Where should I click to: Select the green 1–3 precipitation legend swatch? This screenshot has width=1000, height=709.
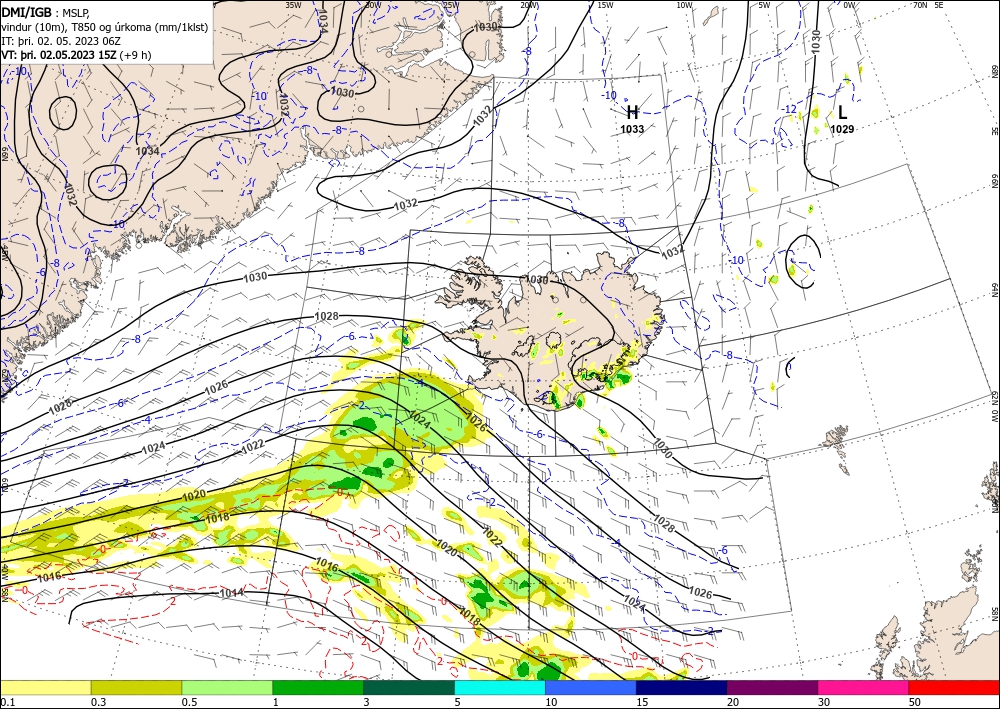(318, 687)
